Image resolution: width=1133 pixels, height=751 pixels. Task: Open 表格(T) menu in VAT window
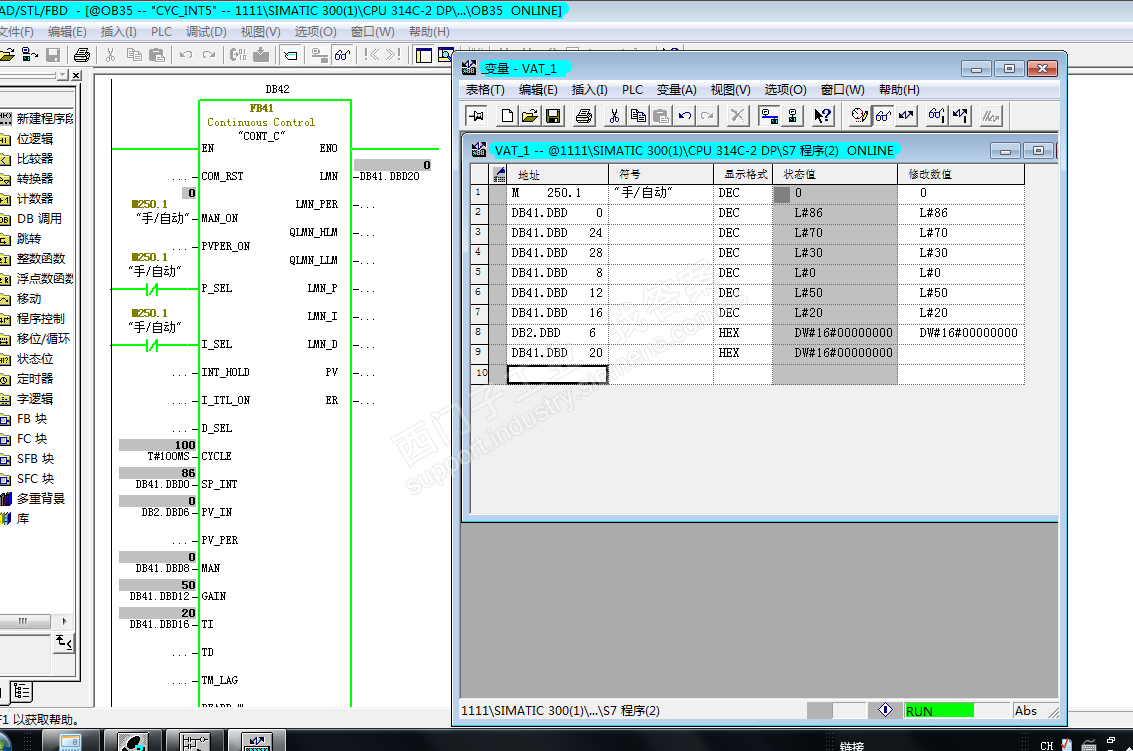[485, 90]
